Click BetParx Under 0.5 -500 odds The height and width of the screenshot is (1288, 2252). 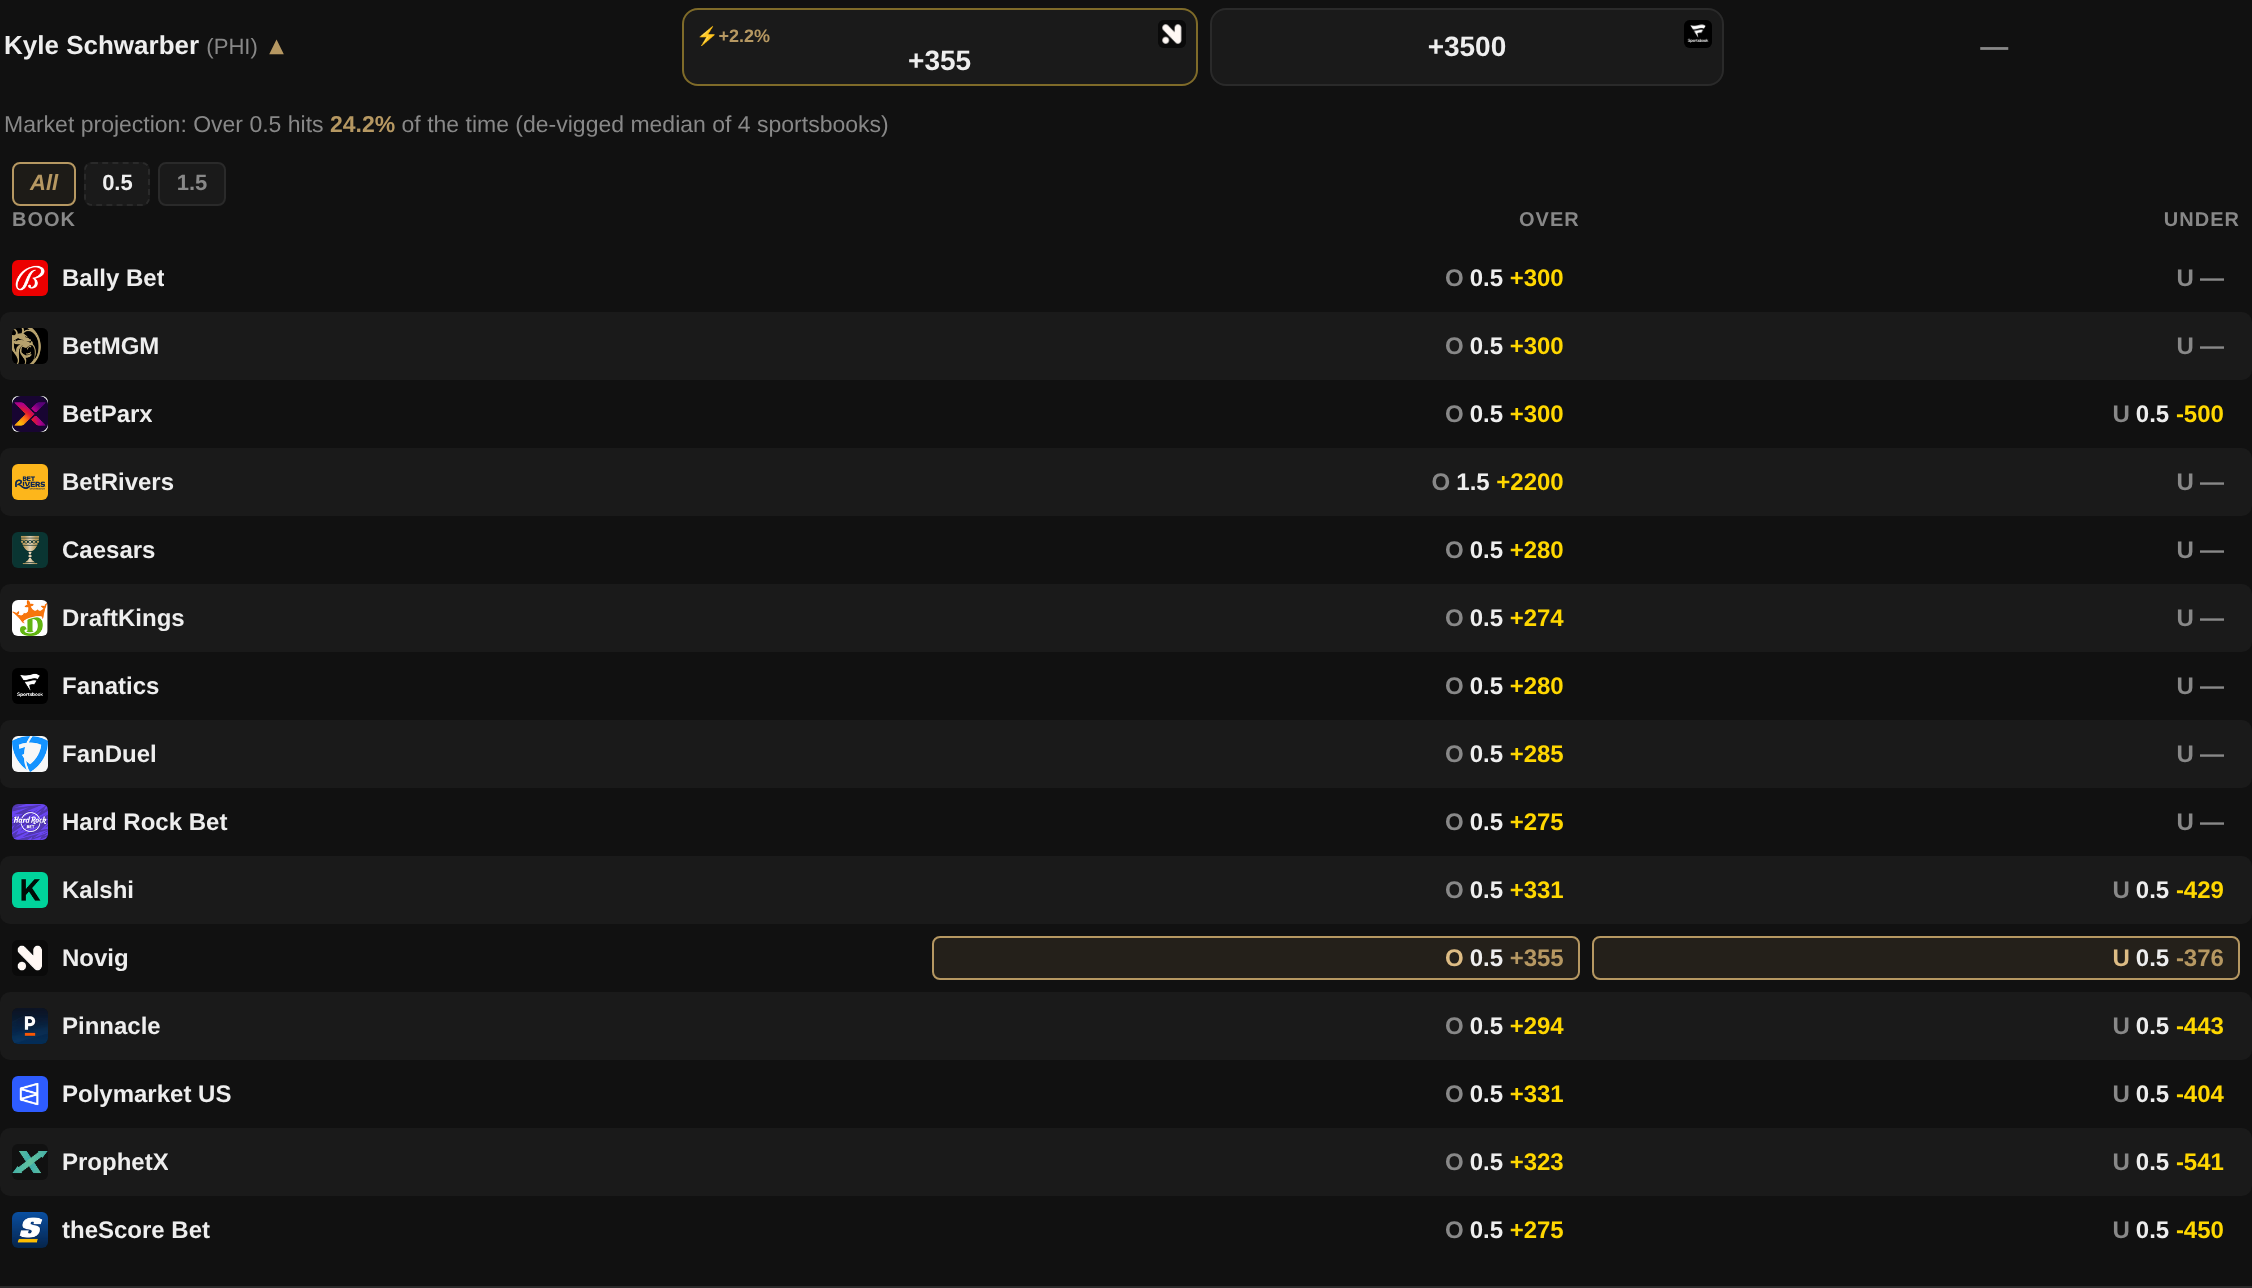2168,414
